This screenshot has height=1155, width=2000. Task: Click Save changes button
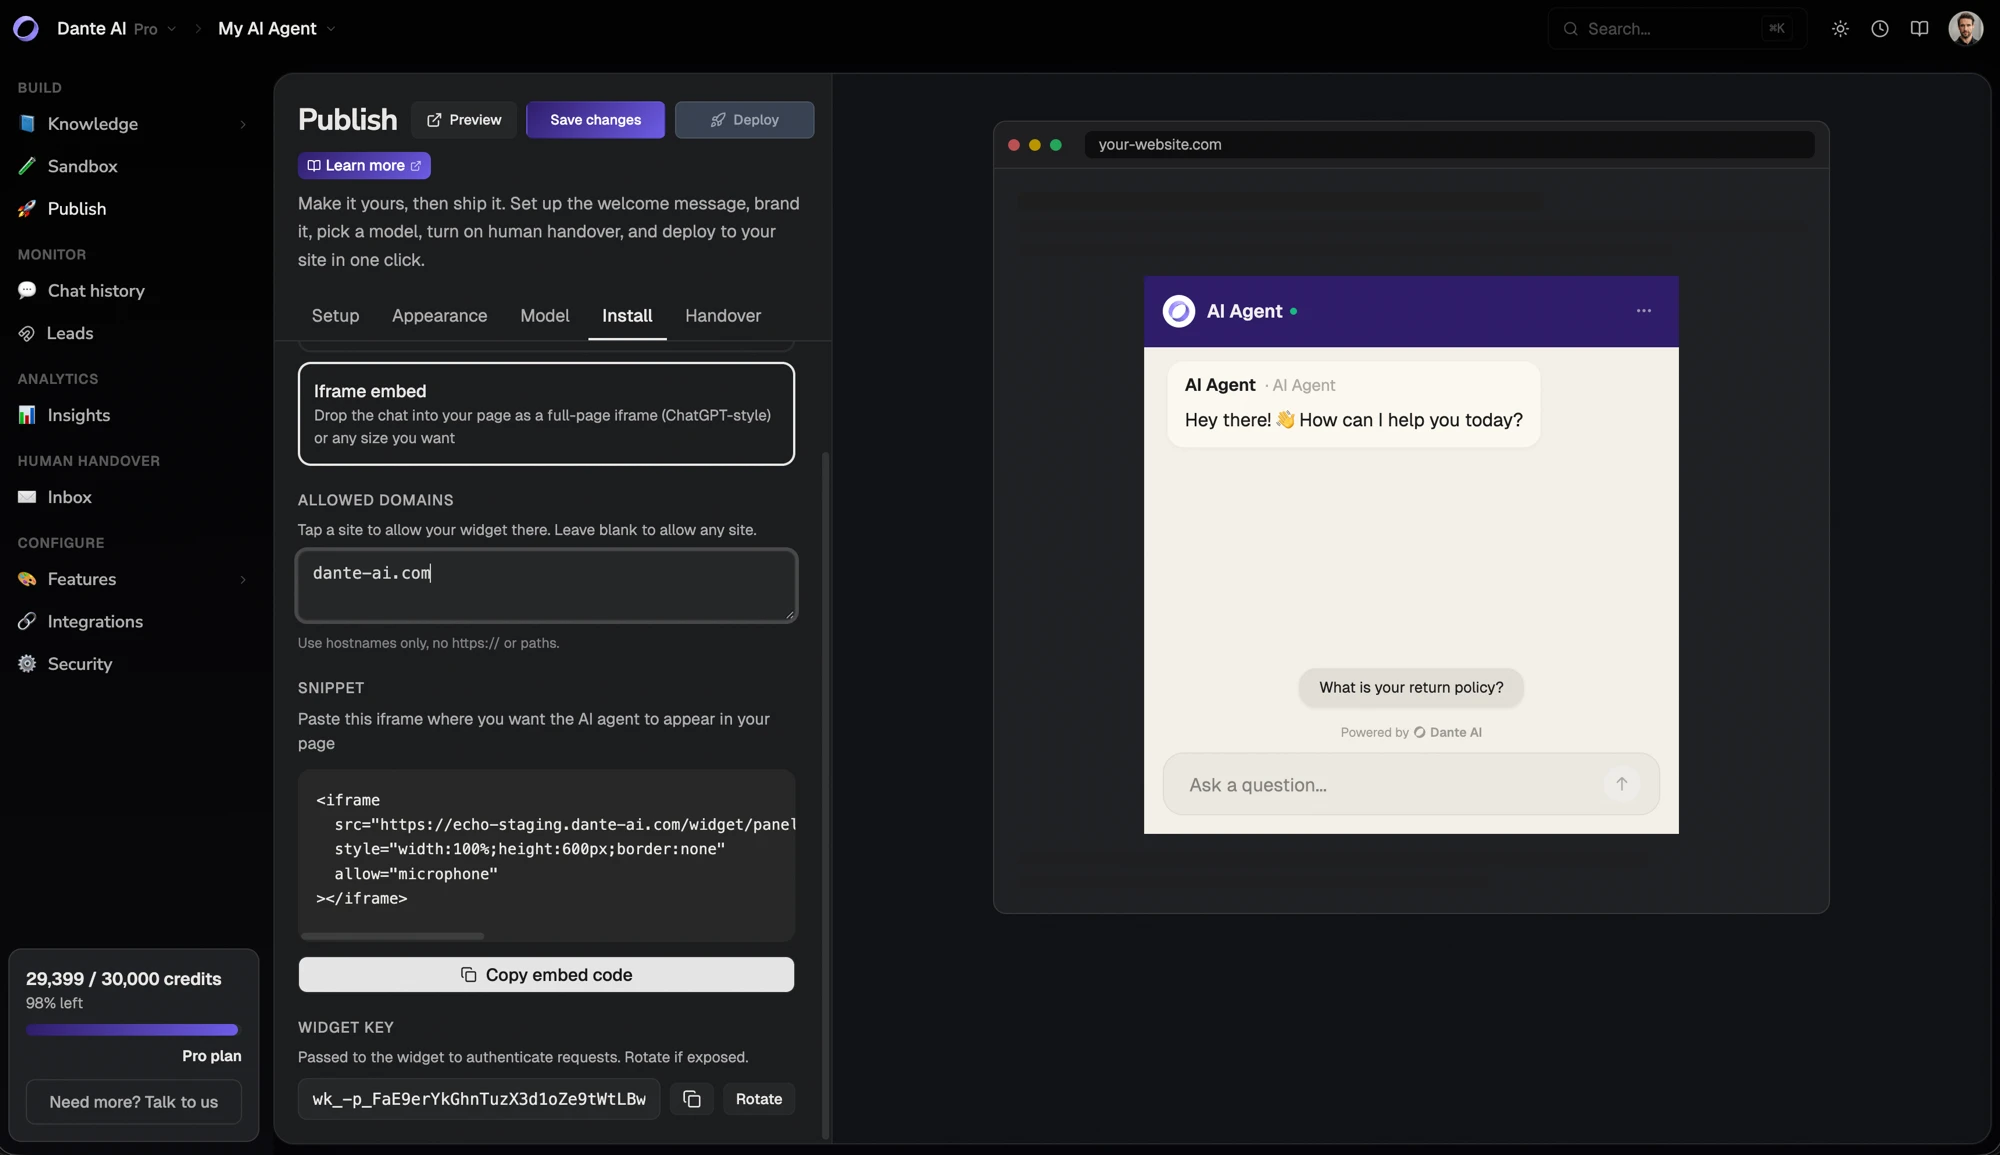(595, 120)
